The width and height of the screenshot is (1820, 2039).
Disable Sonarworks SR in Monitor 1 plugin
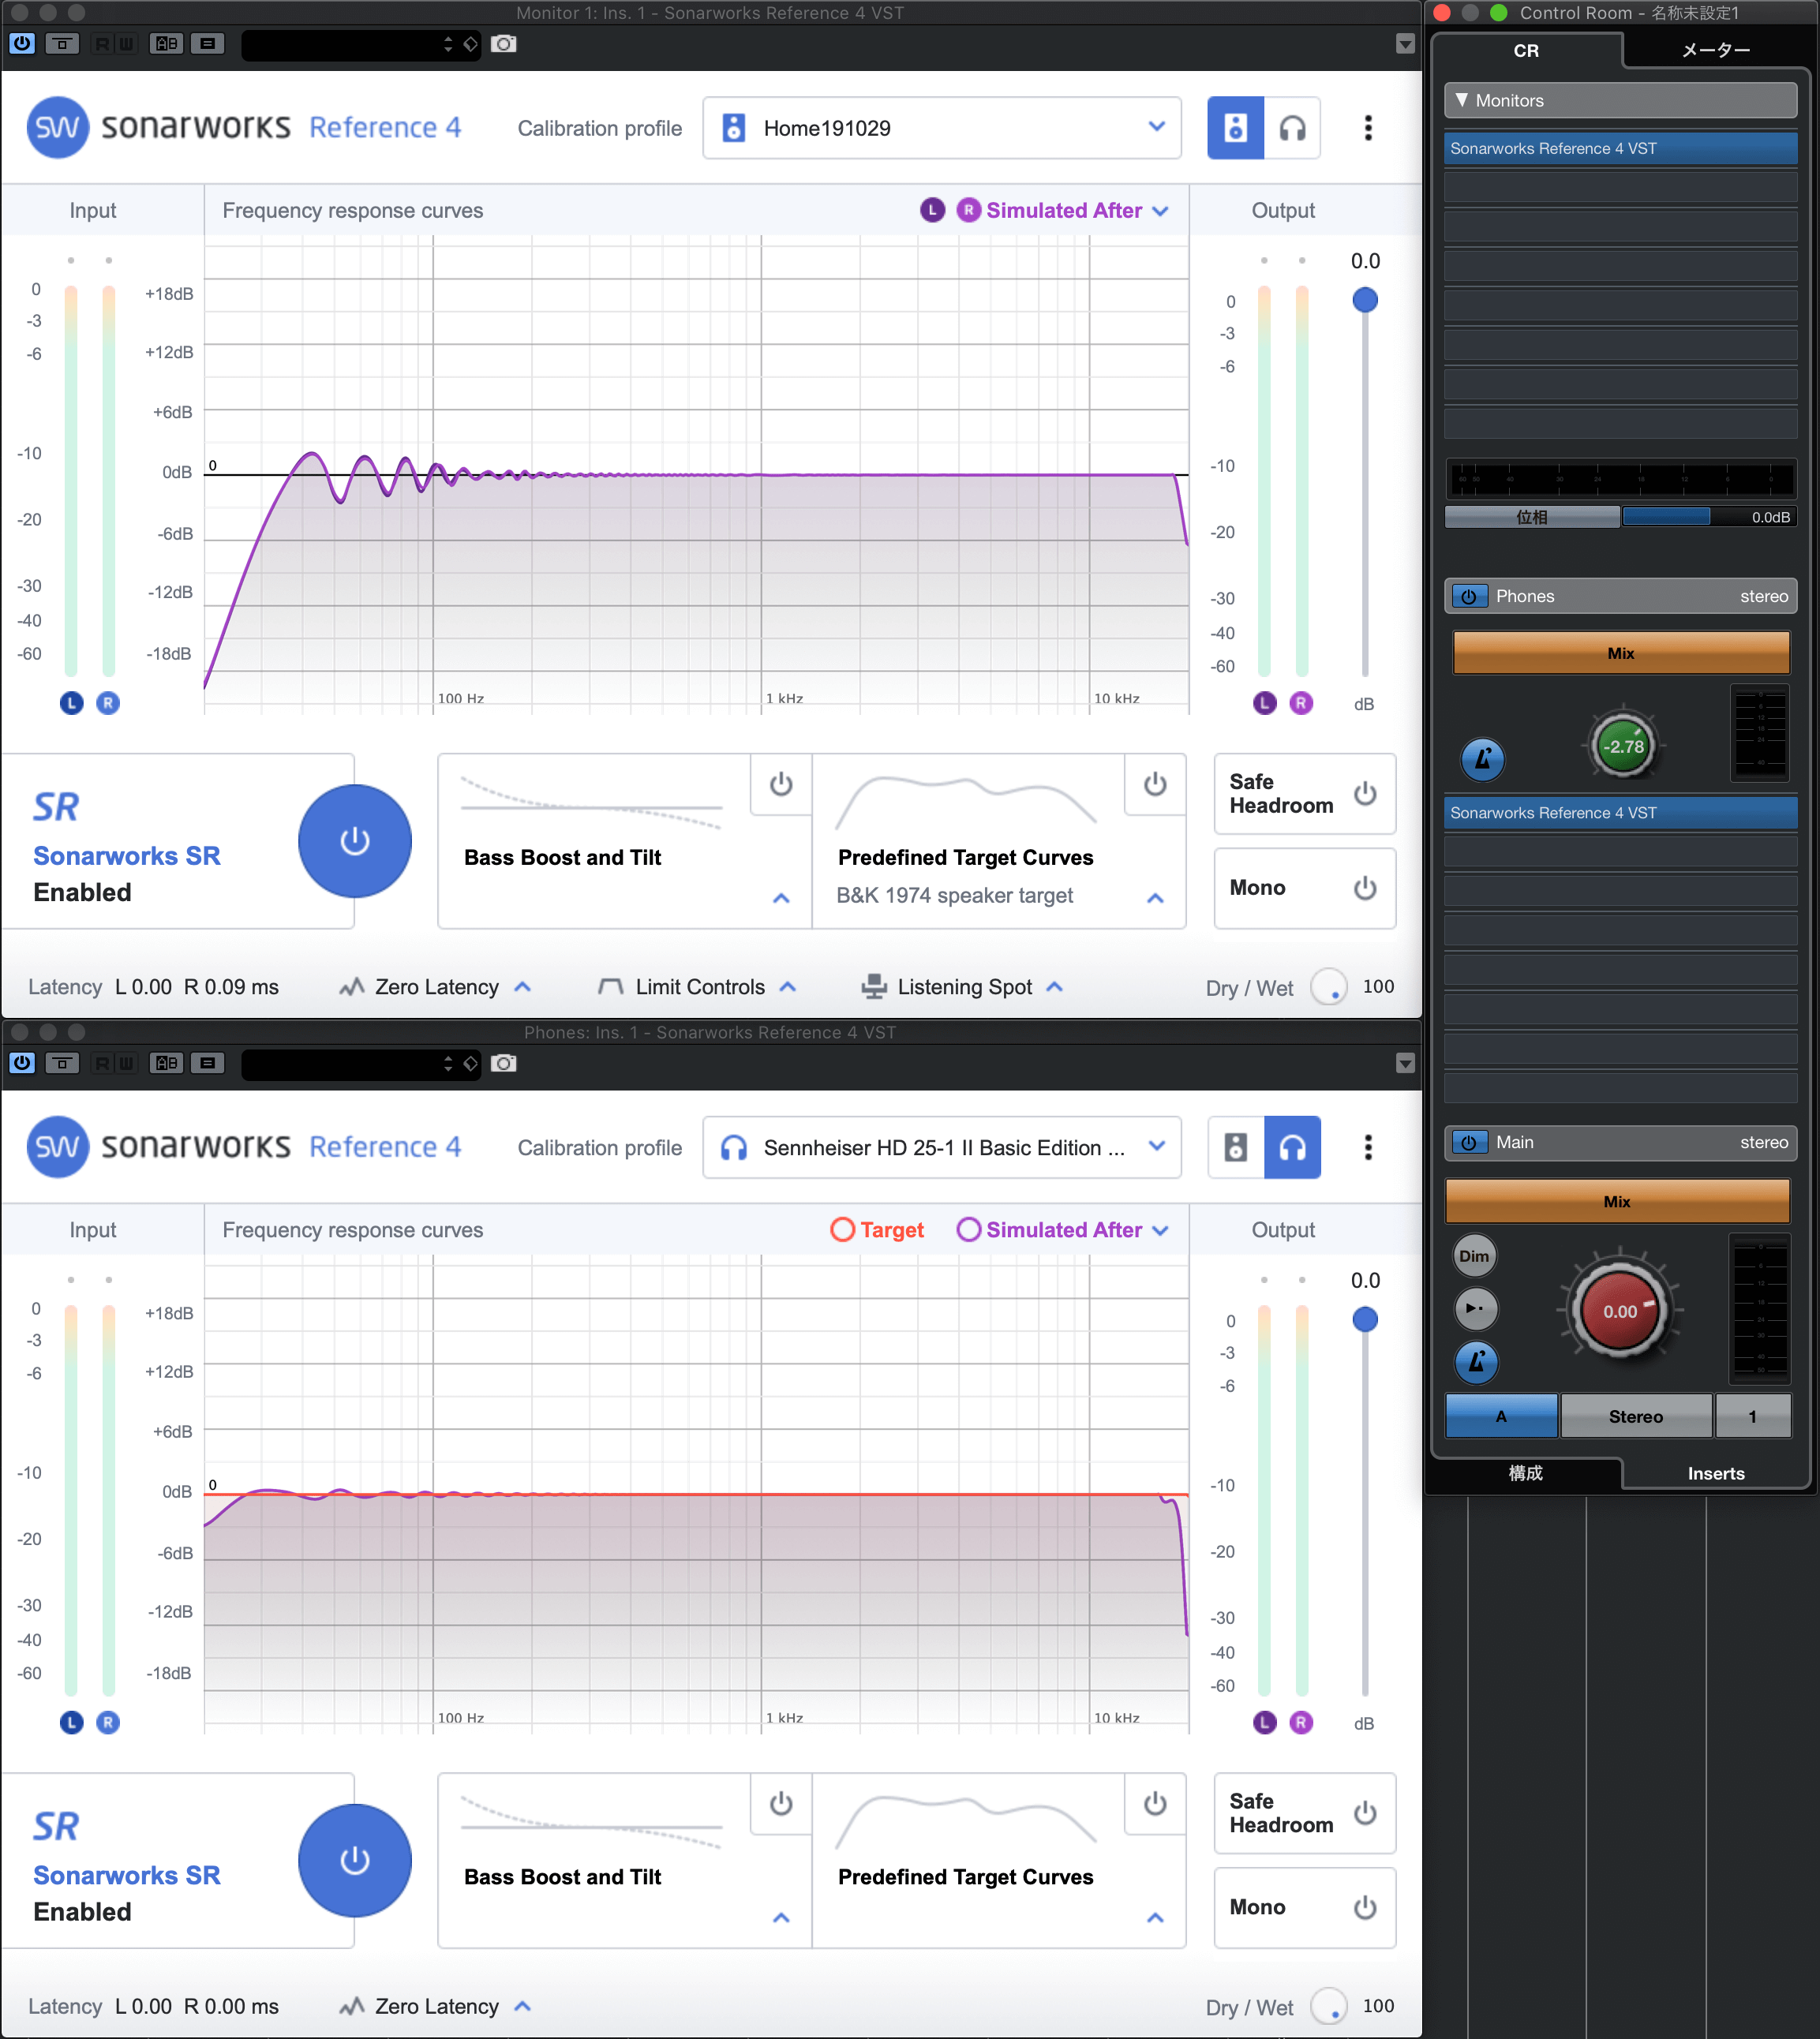pyautogui.click(x=355, y=841)
